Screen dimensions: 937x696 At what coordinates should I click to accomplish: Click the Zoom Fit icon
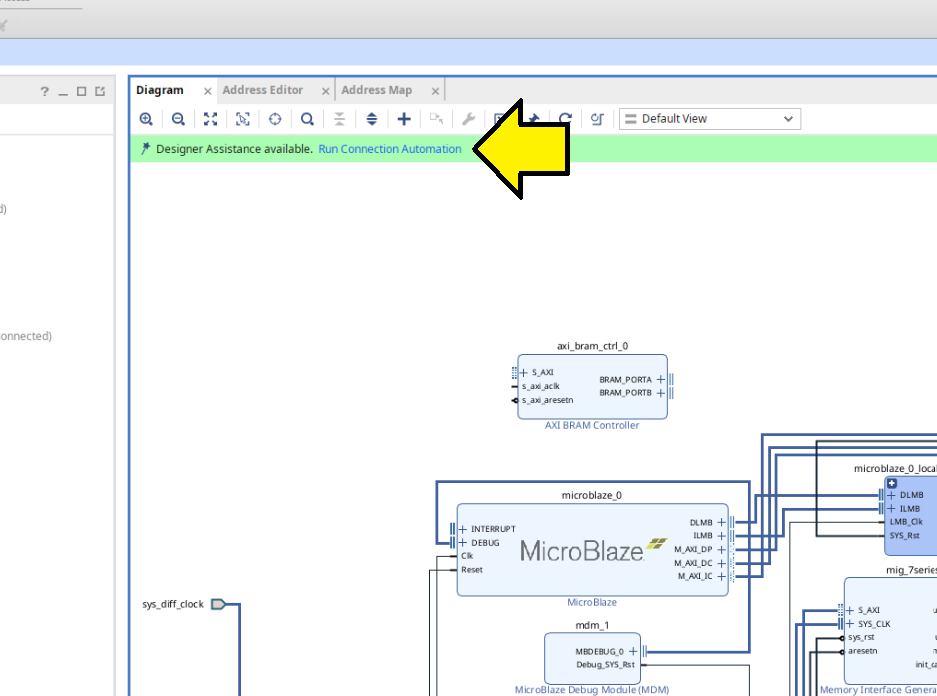pyautogui.click(x=210, y=119)
